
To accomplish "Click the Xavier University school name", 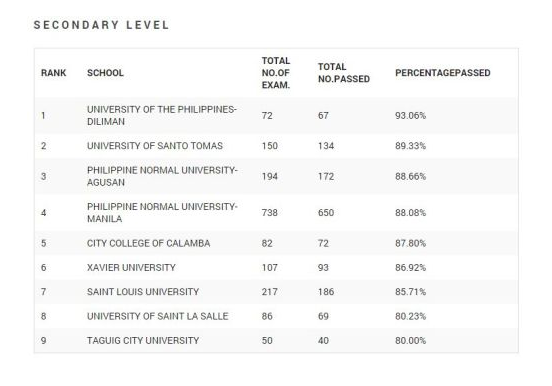I will click(x=131, y=268).
